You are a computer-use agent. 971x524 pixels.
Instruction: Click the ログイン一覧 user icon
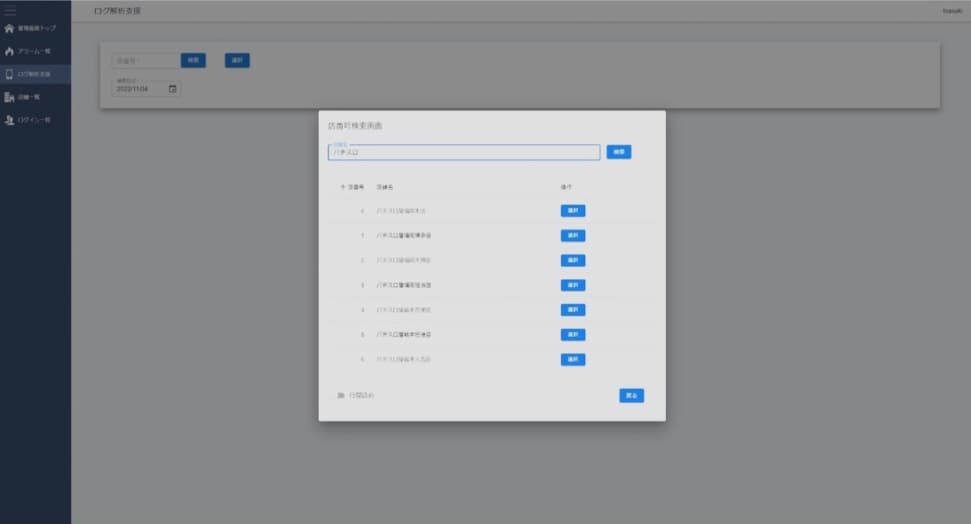(10, 120)
